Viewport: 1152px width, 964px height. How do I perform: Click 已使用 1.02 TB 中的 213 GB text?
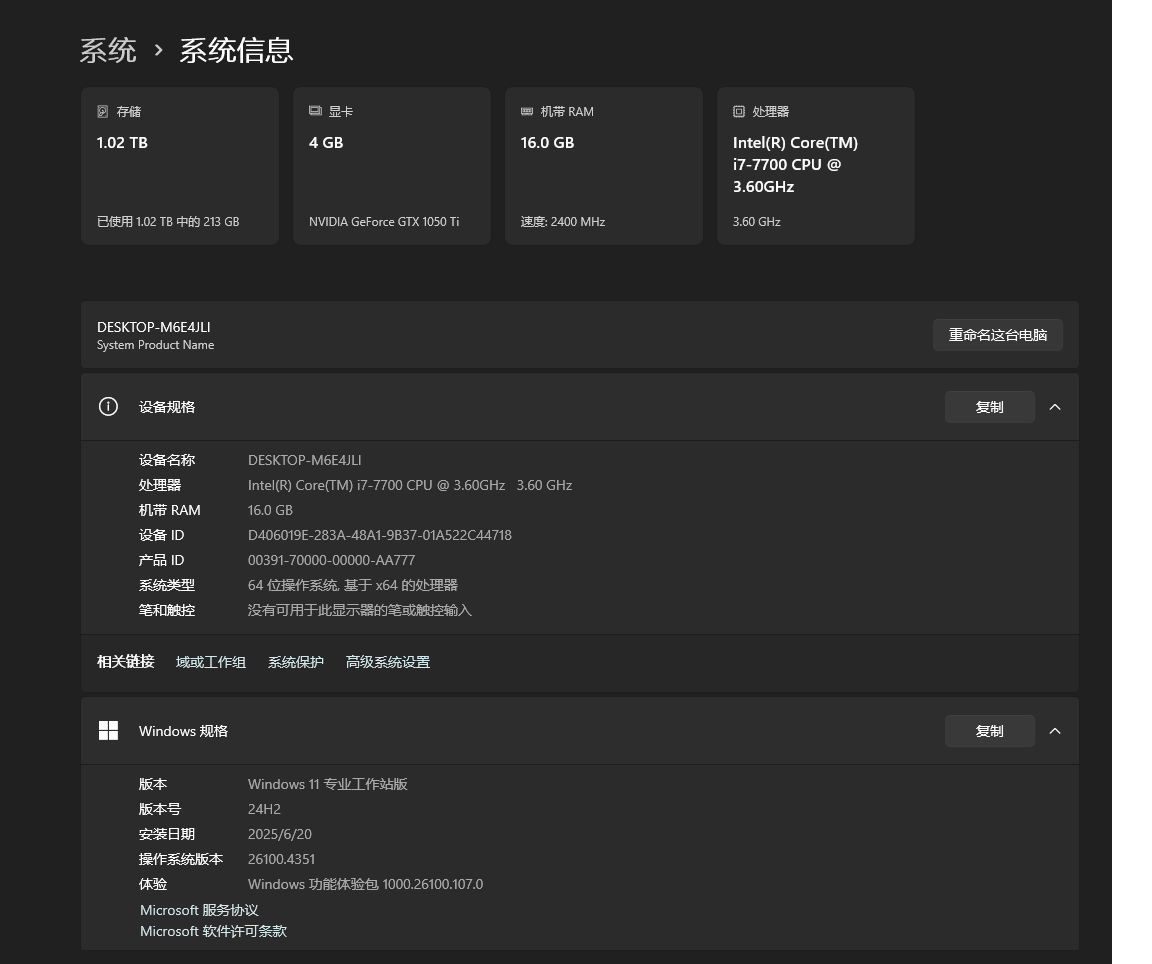click(168, 221)
